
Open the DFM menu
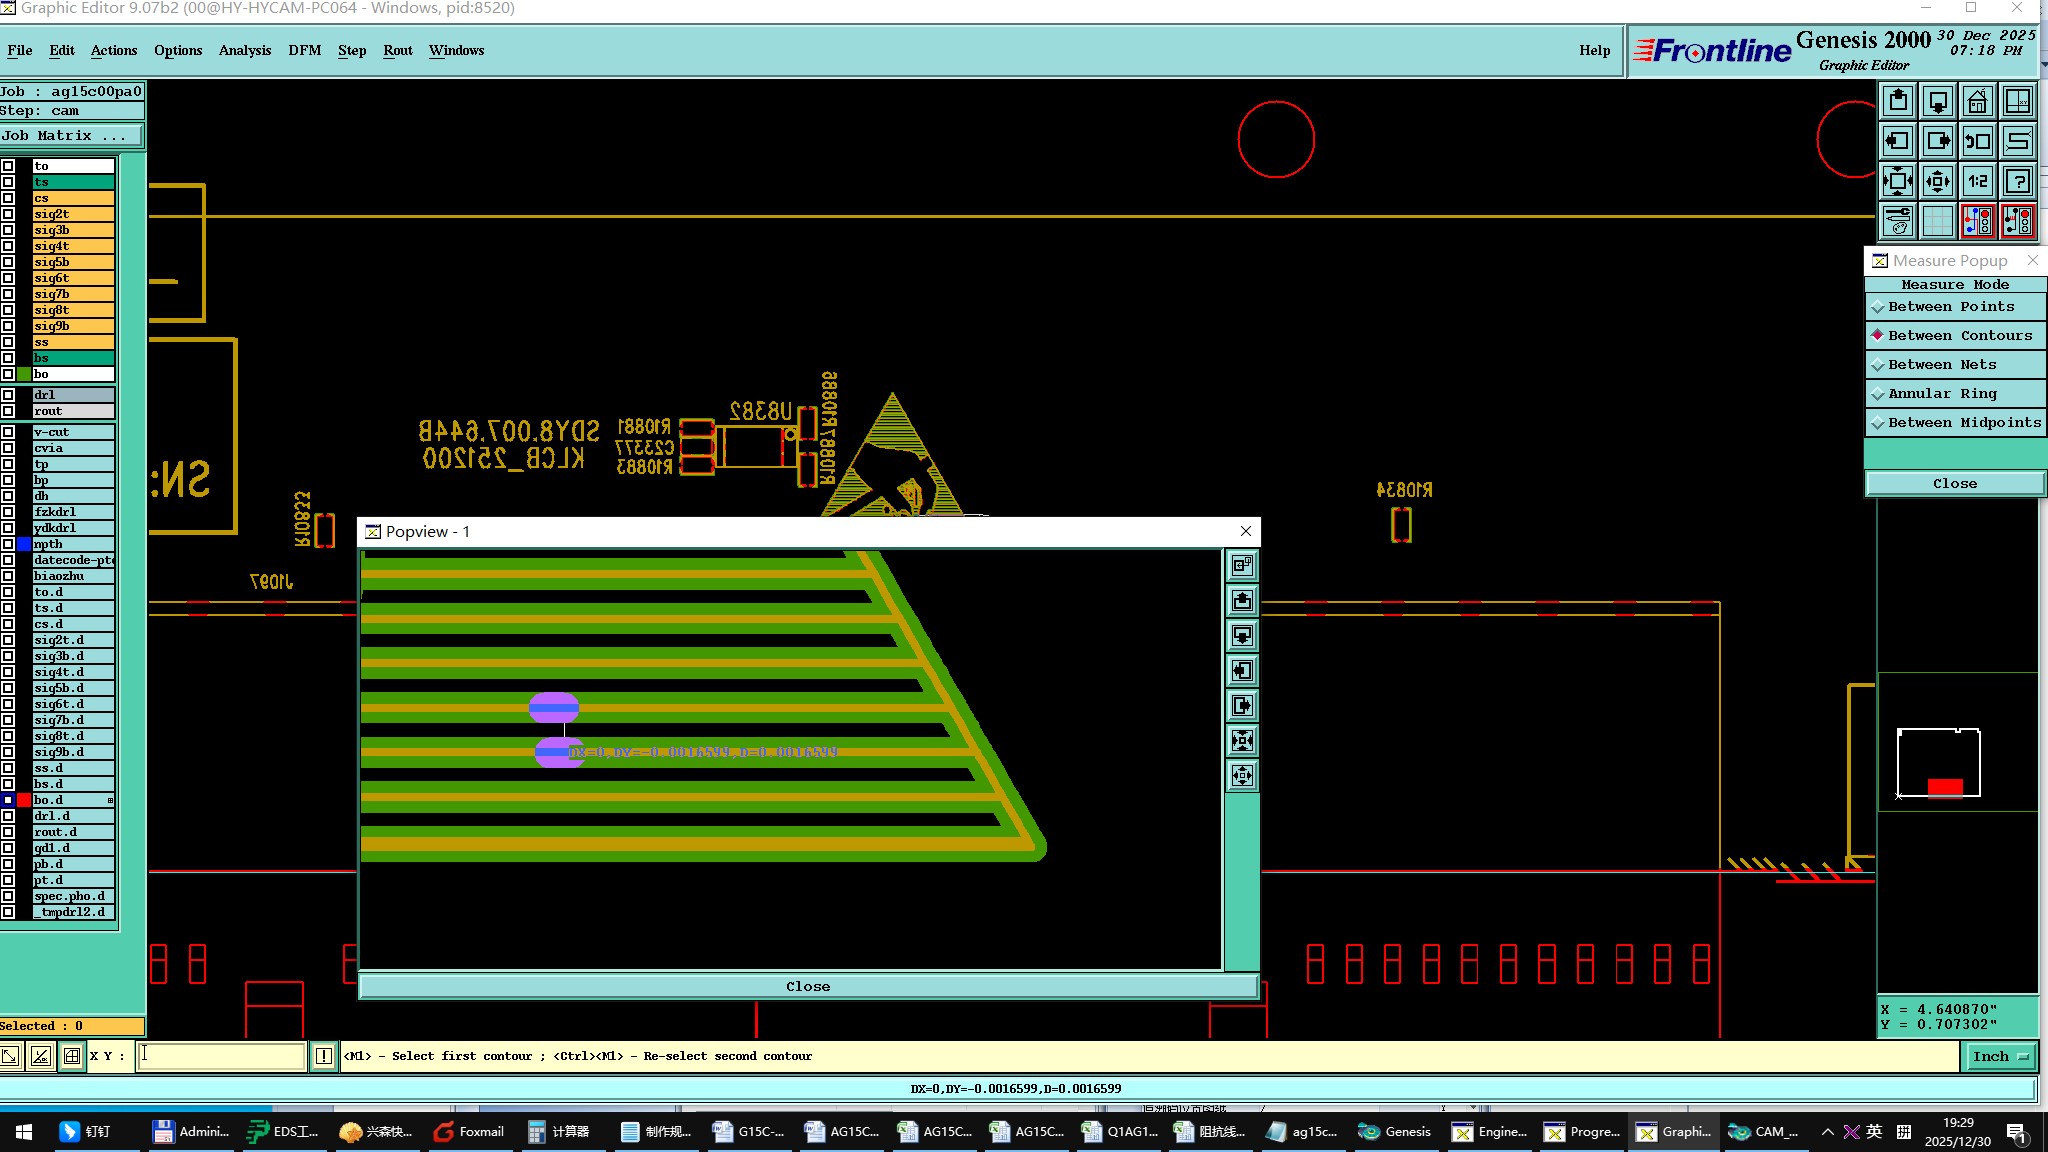[x=304, y=50]
